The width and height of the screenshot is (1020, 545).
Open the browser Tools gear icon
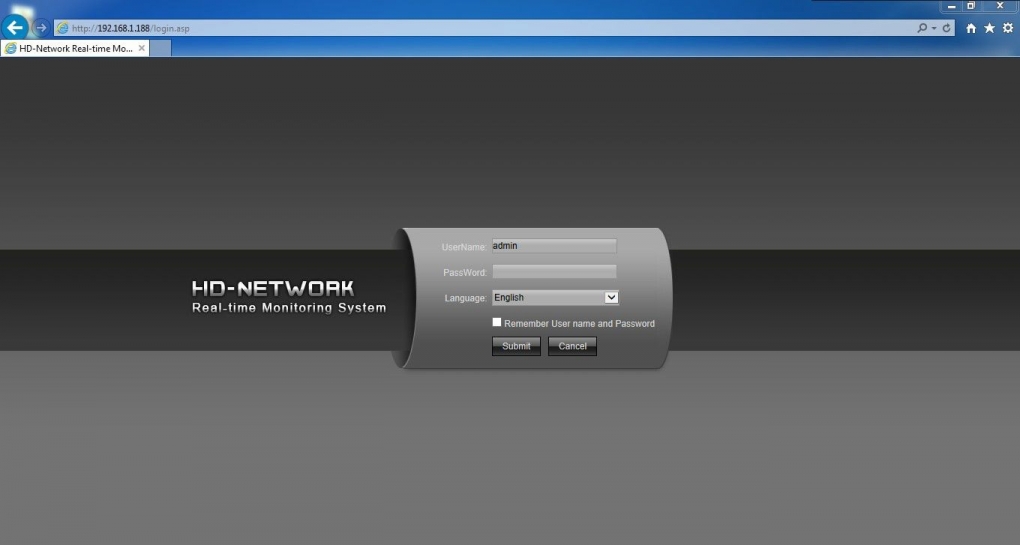[1007, 28]
